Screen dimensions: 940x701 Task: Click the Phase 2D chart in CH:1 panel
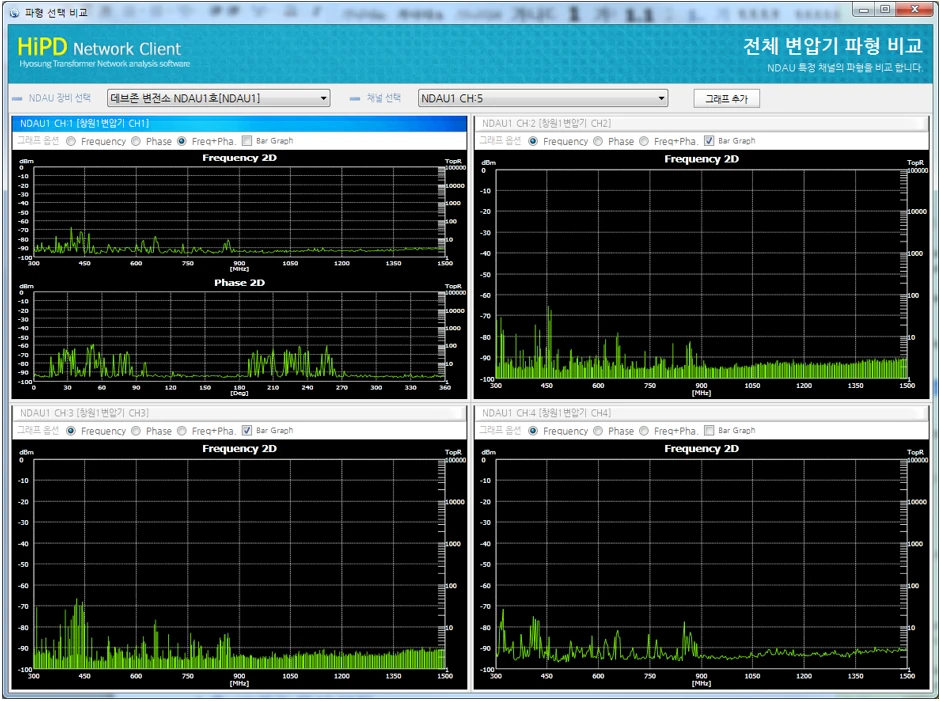click(239, 336)
